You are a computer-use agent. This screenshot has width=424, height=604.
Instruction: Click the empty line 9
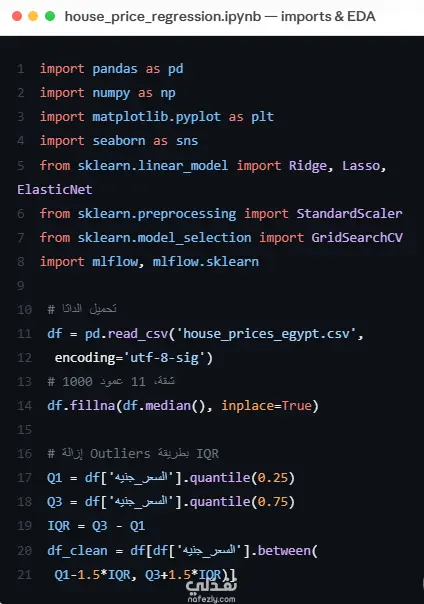click(212, 285)
